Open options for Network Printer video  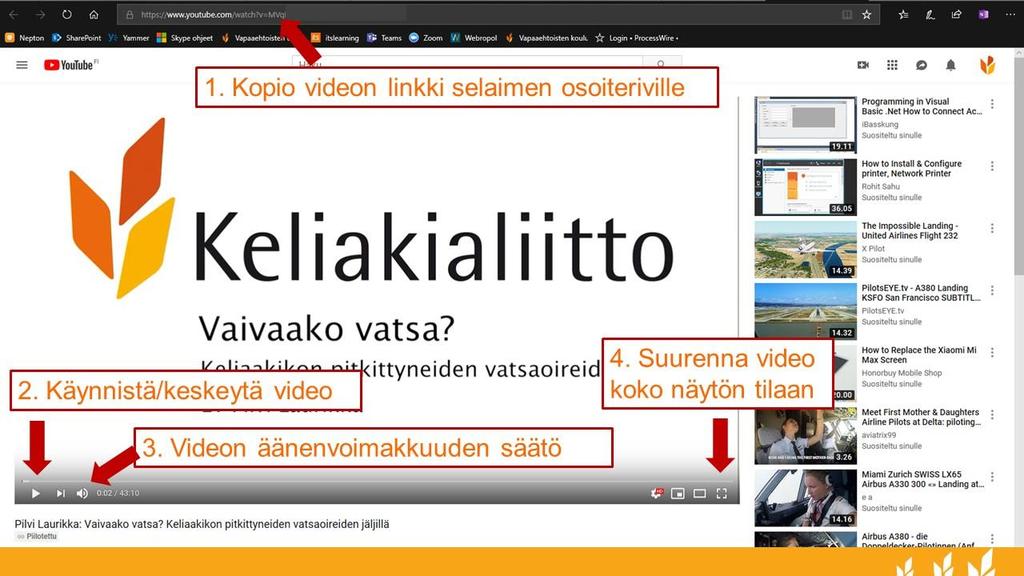(x=992, y=166)
